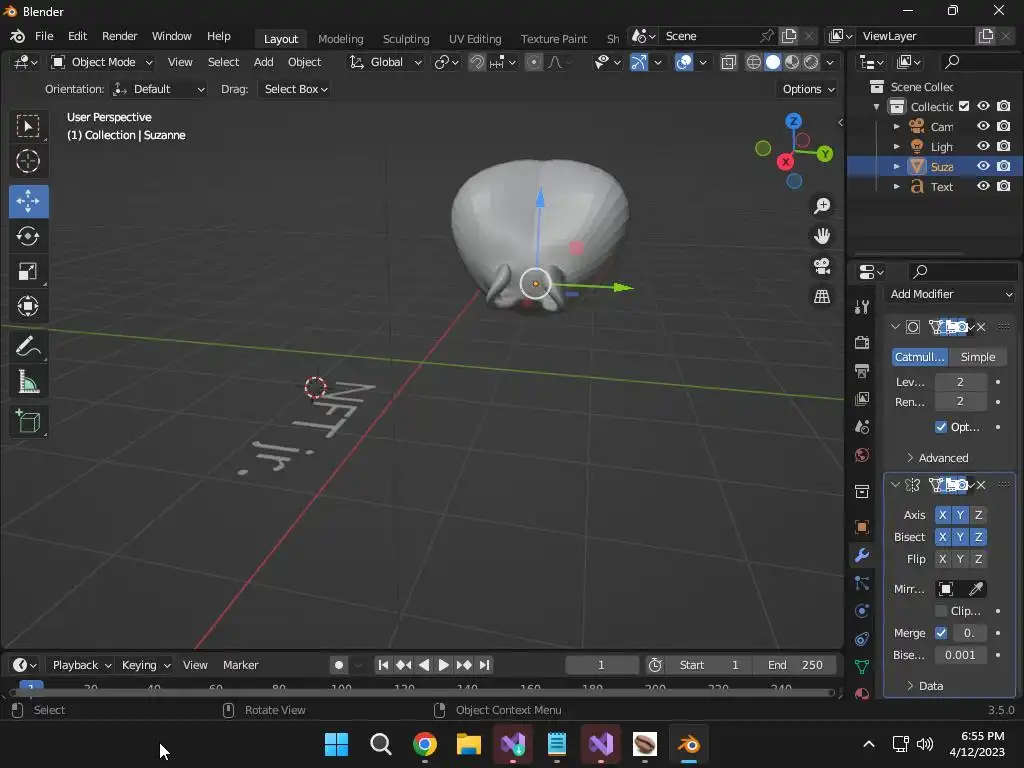
Task: Open the Options dropdown
Action: [x=808, y=89]
